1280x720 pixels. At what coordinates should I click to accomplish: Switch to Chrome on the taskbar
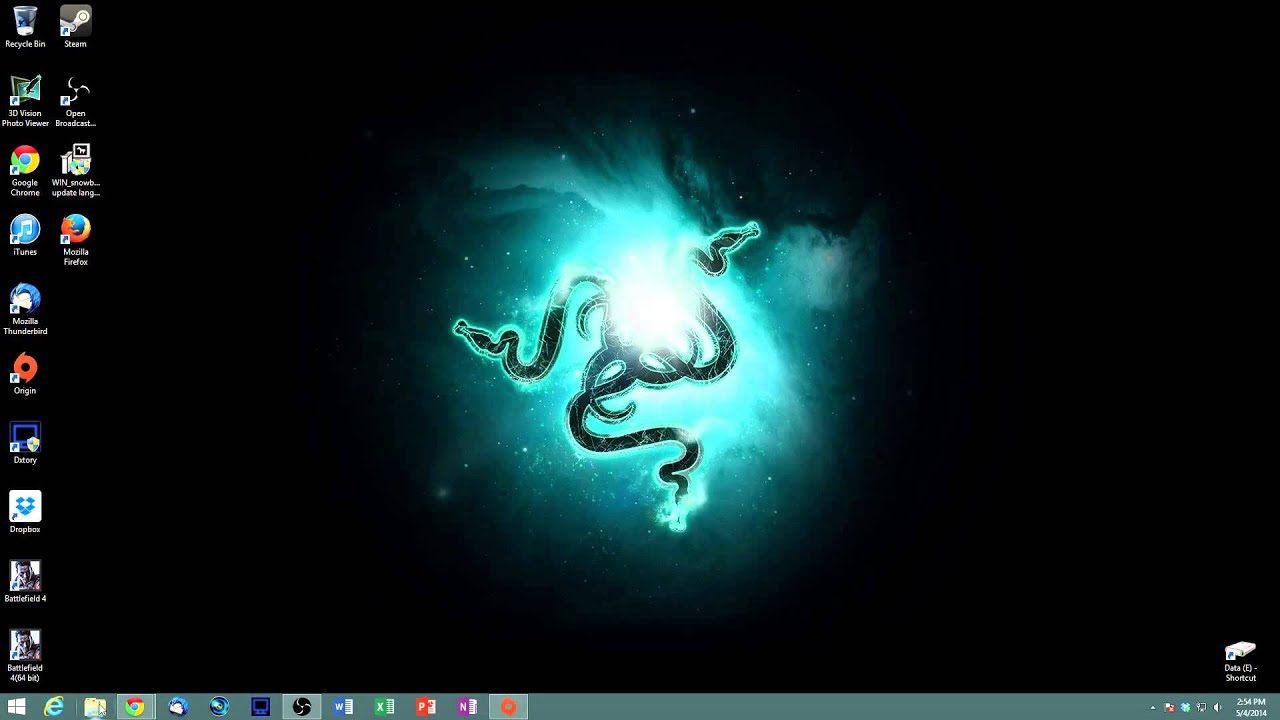coord(135,707)
